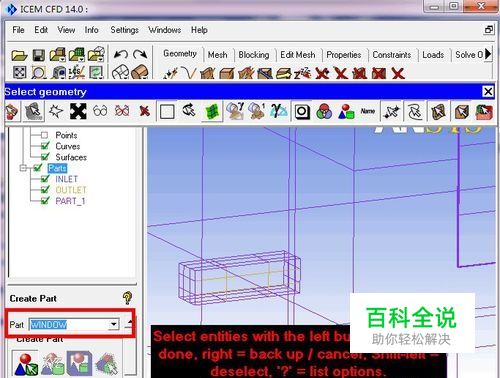Open the geometry file dropdown icon
This screenshot has width=500, height=378.
coord(58,55)
